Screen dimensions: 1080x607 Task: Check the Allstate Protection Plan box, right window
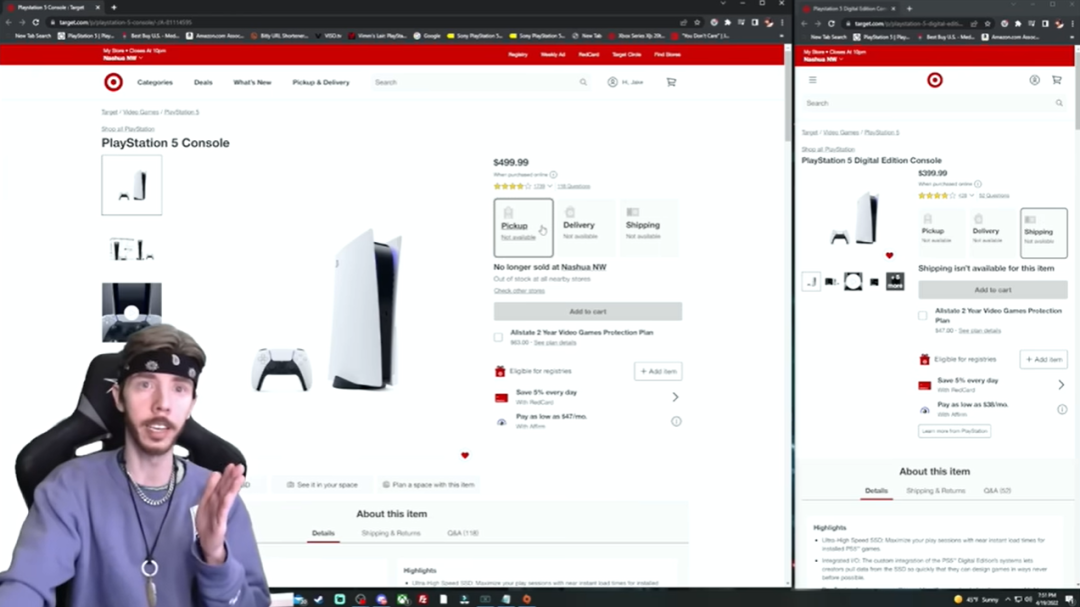tap(922, 316)
